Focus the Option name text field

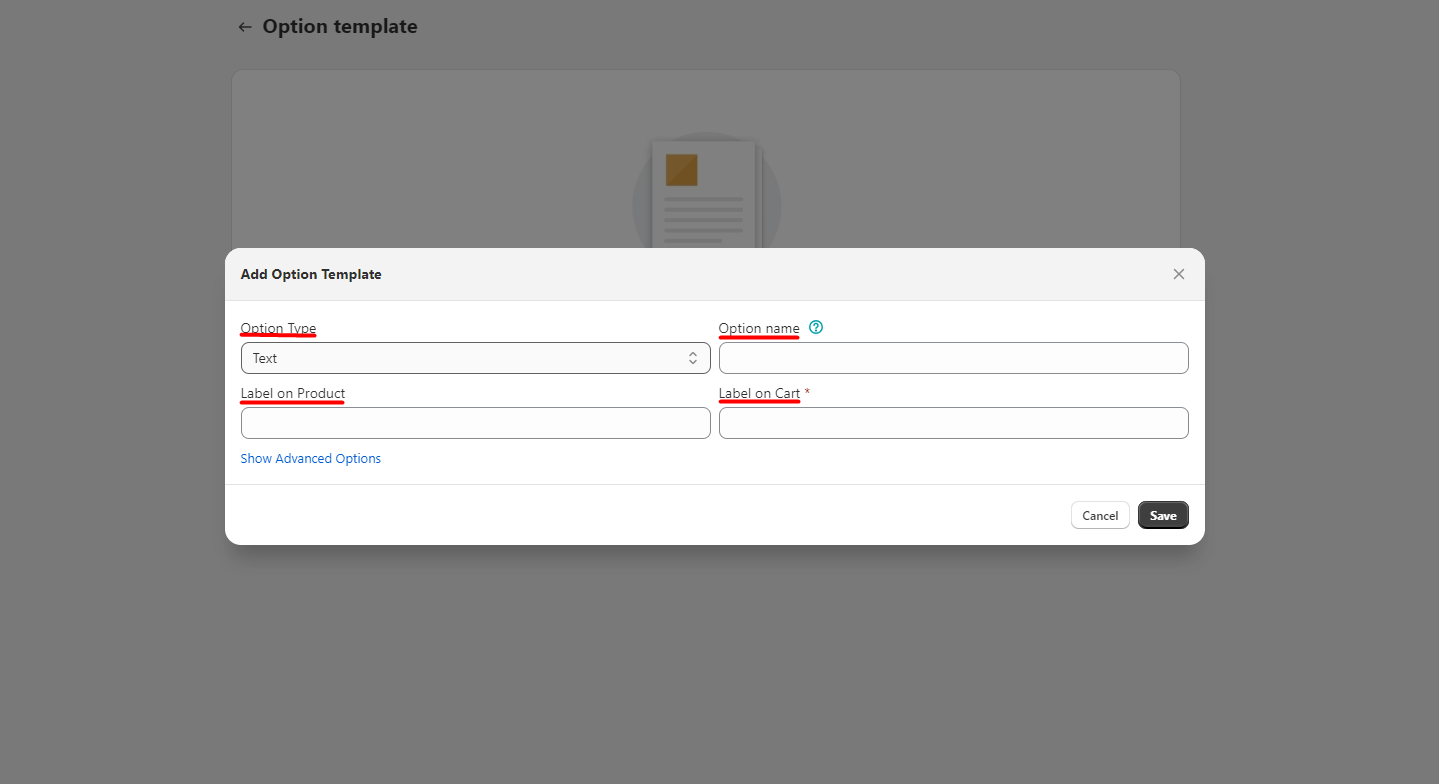click(953, 358)
